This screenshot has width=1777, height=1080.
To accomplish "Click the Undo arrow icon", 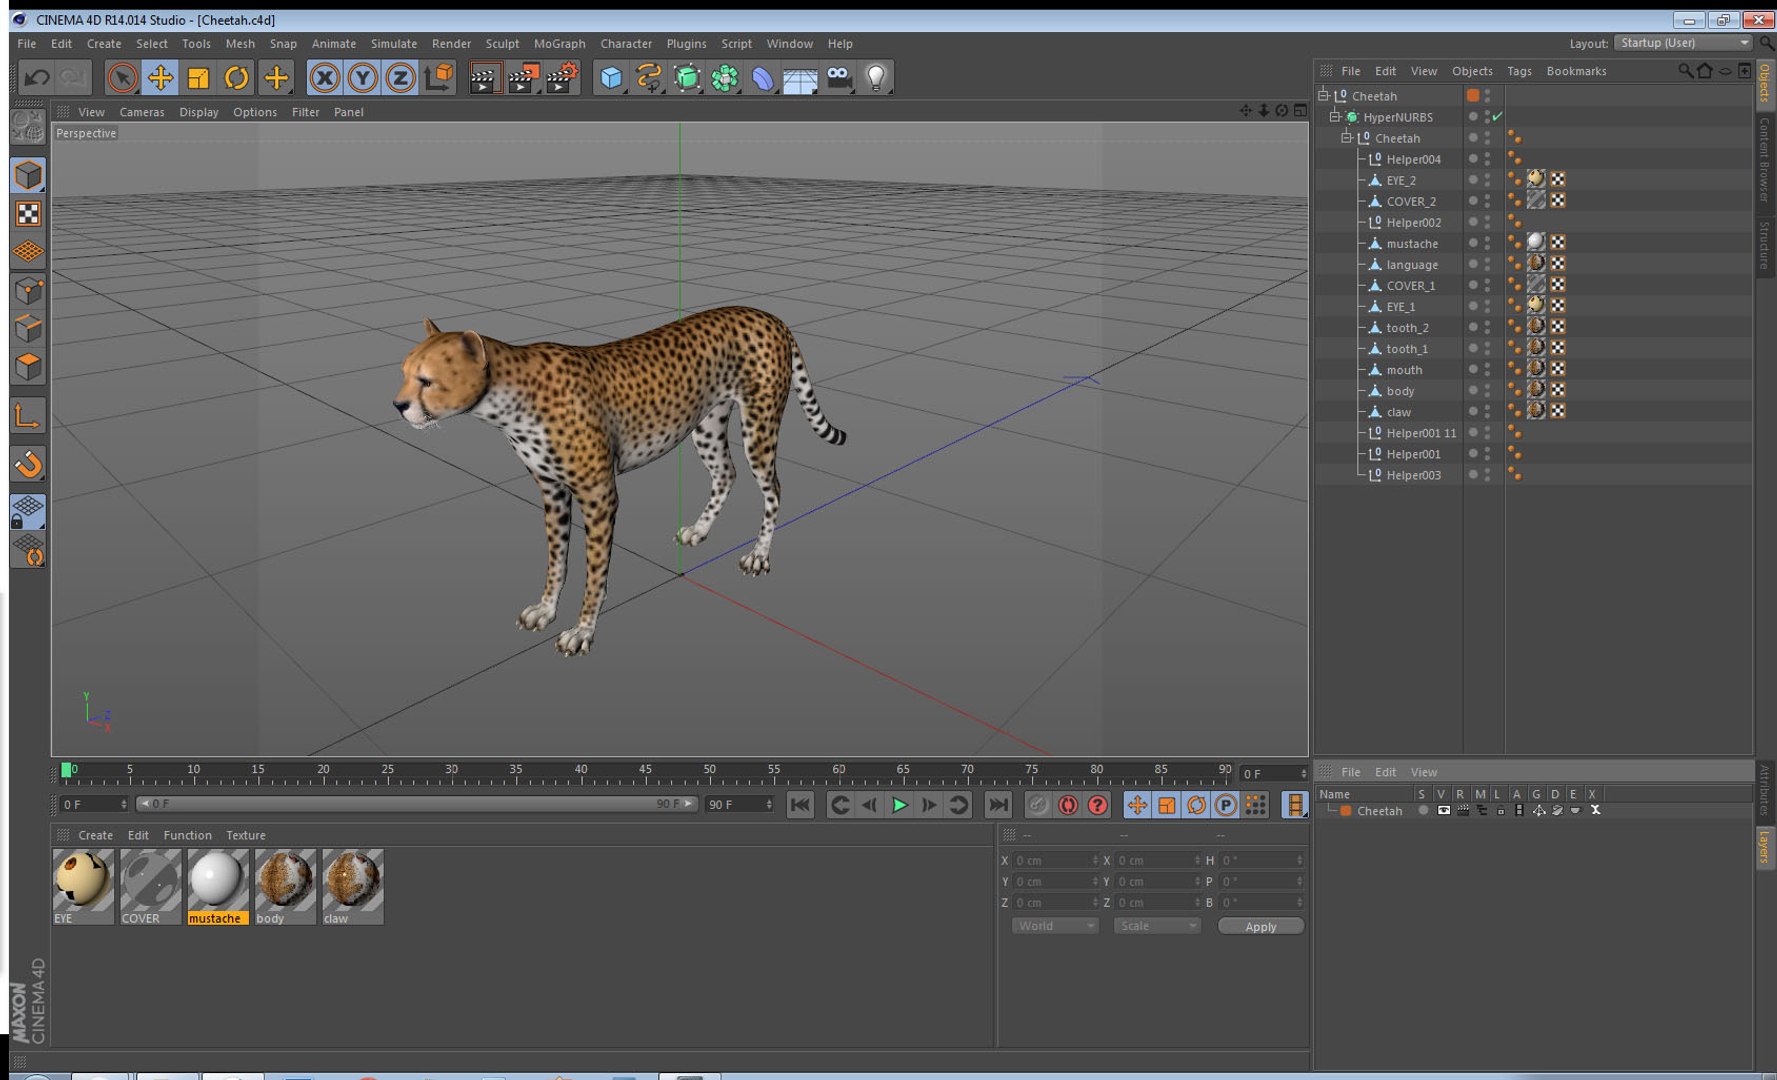I will (38, 77).
